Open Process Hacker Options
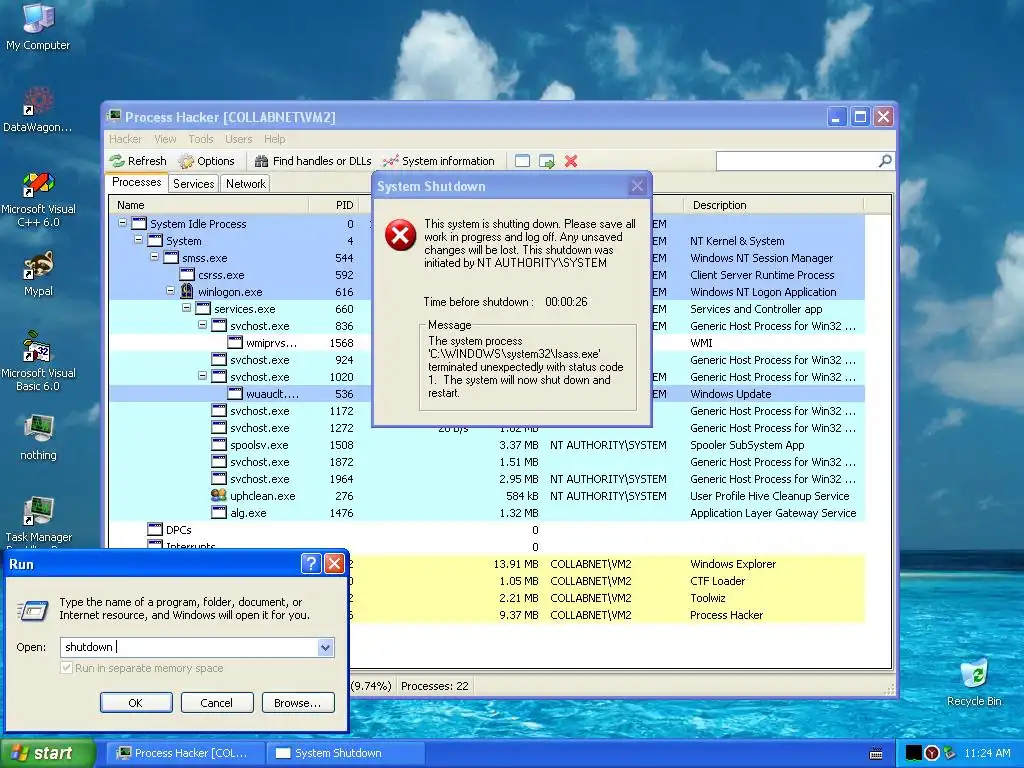 click(206, 161)
